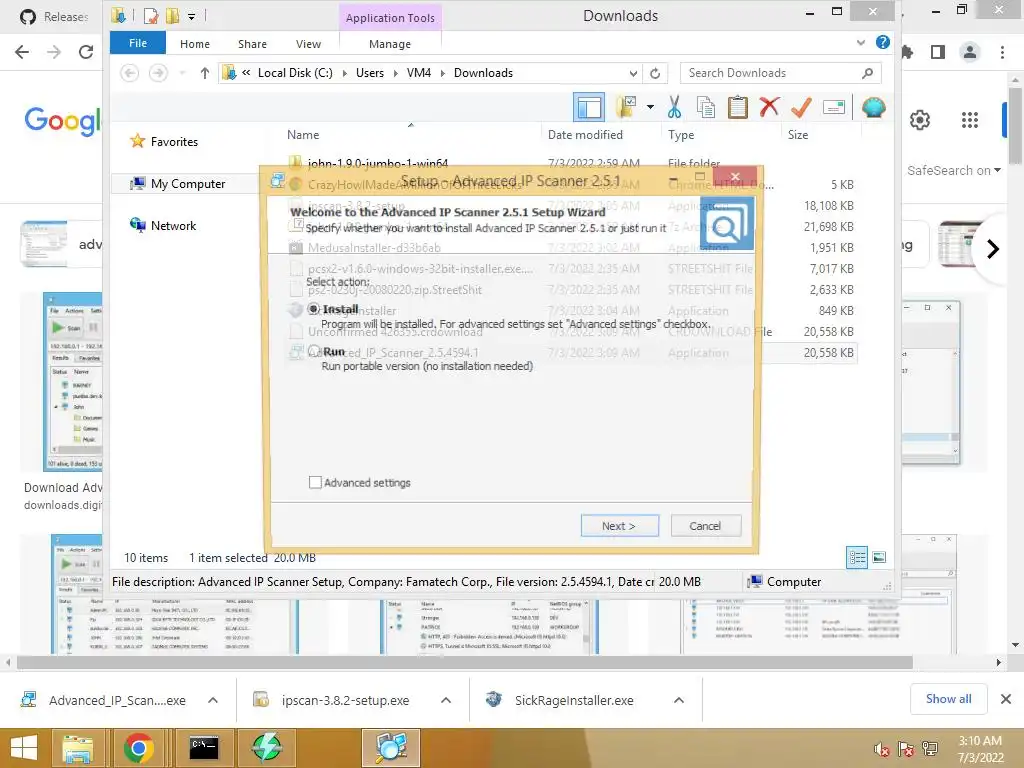Image resolution: width=1024 pixels, height=768 pixels.
Task: Sort files by the Date modified column
Action: (585, 135)
